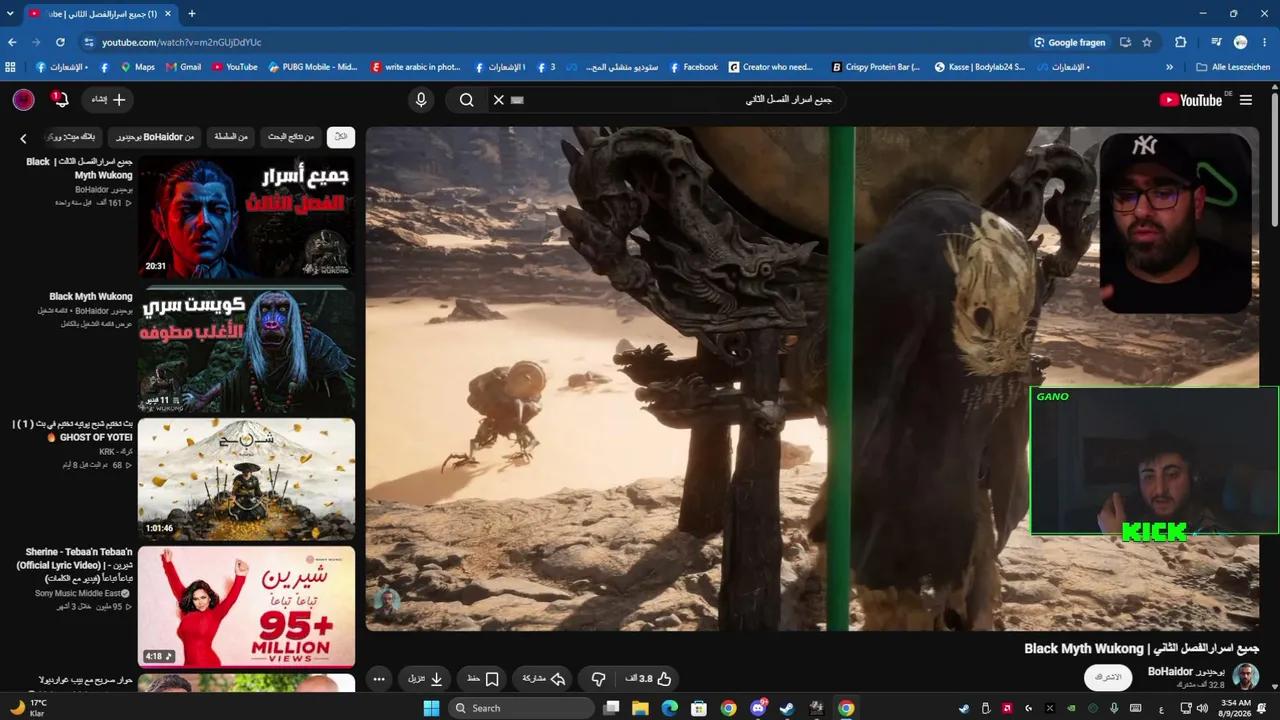The image size is (1280, 720).
Task: Open the media control icon in Chrome toolbar
Action: [1216, 42]
